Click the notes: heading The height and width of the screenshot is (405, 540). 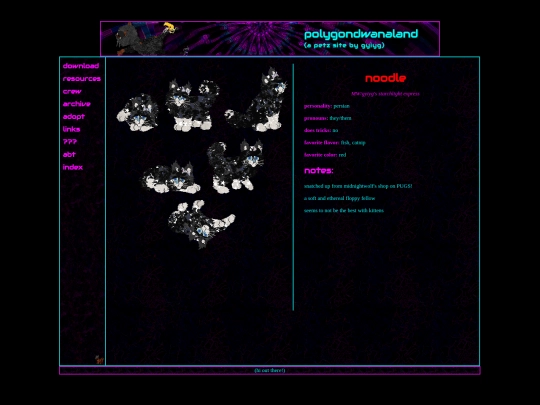(319, 170)
